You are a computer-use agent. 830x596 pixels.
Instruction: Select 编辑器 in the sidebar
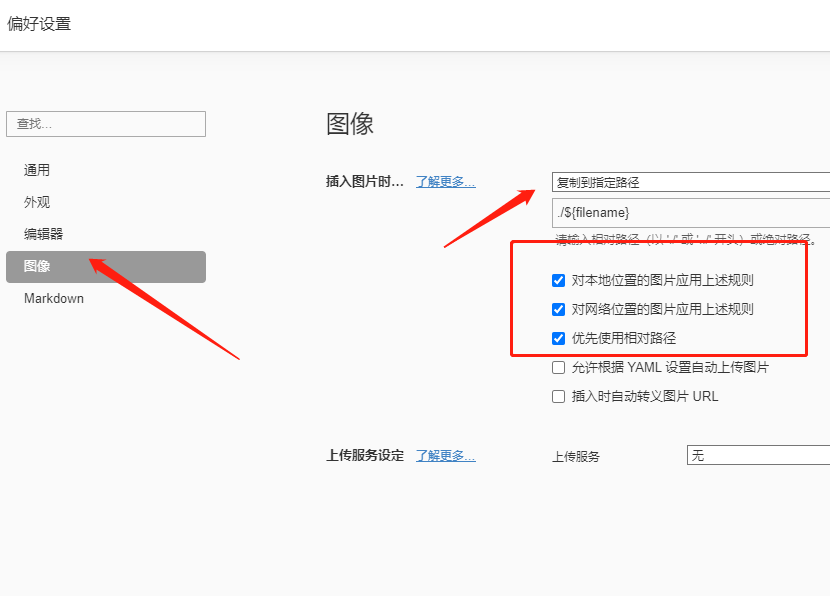(43, 234)
